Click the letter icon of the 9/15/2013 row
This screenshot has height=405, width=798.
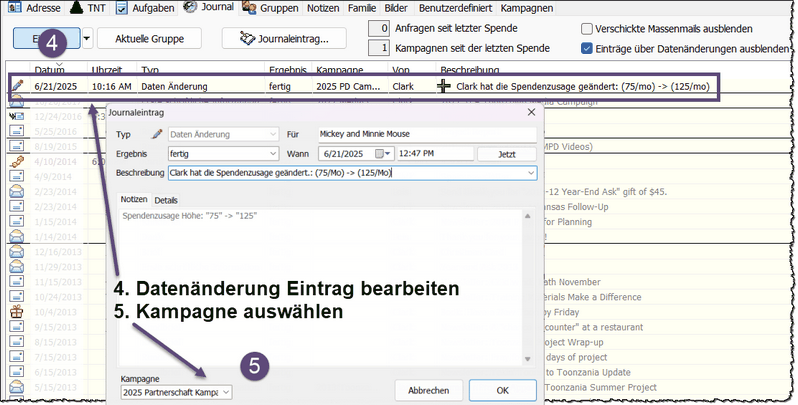tap(17, 327)
